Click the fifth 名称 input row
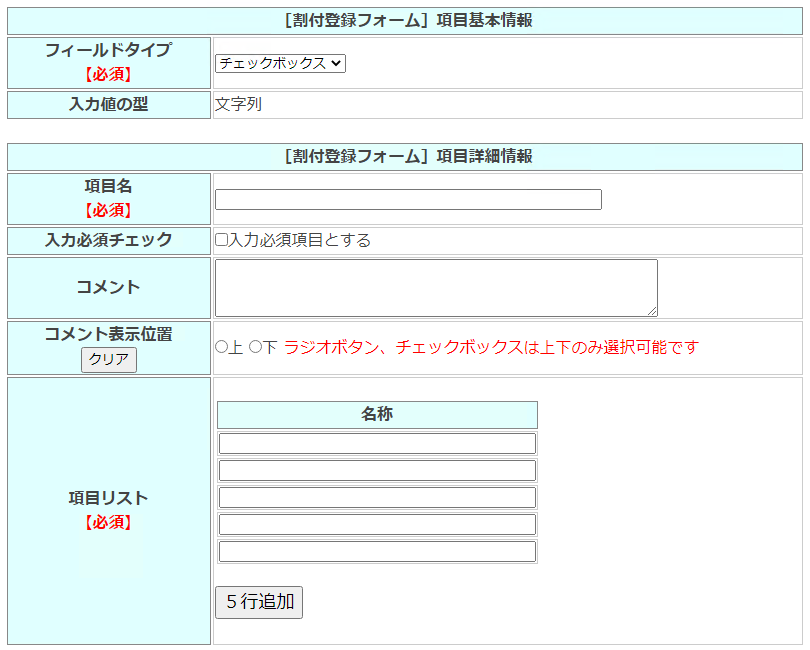The image size is (810, 650). point(377,551)
